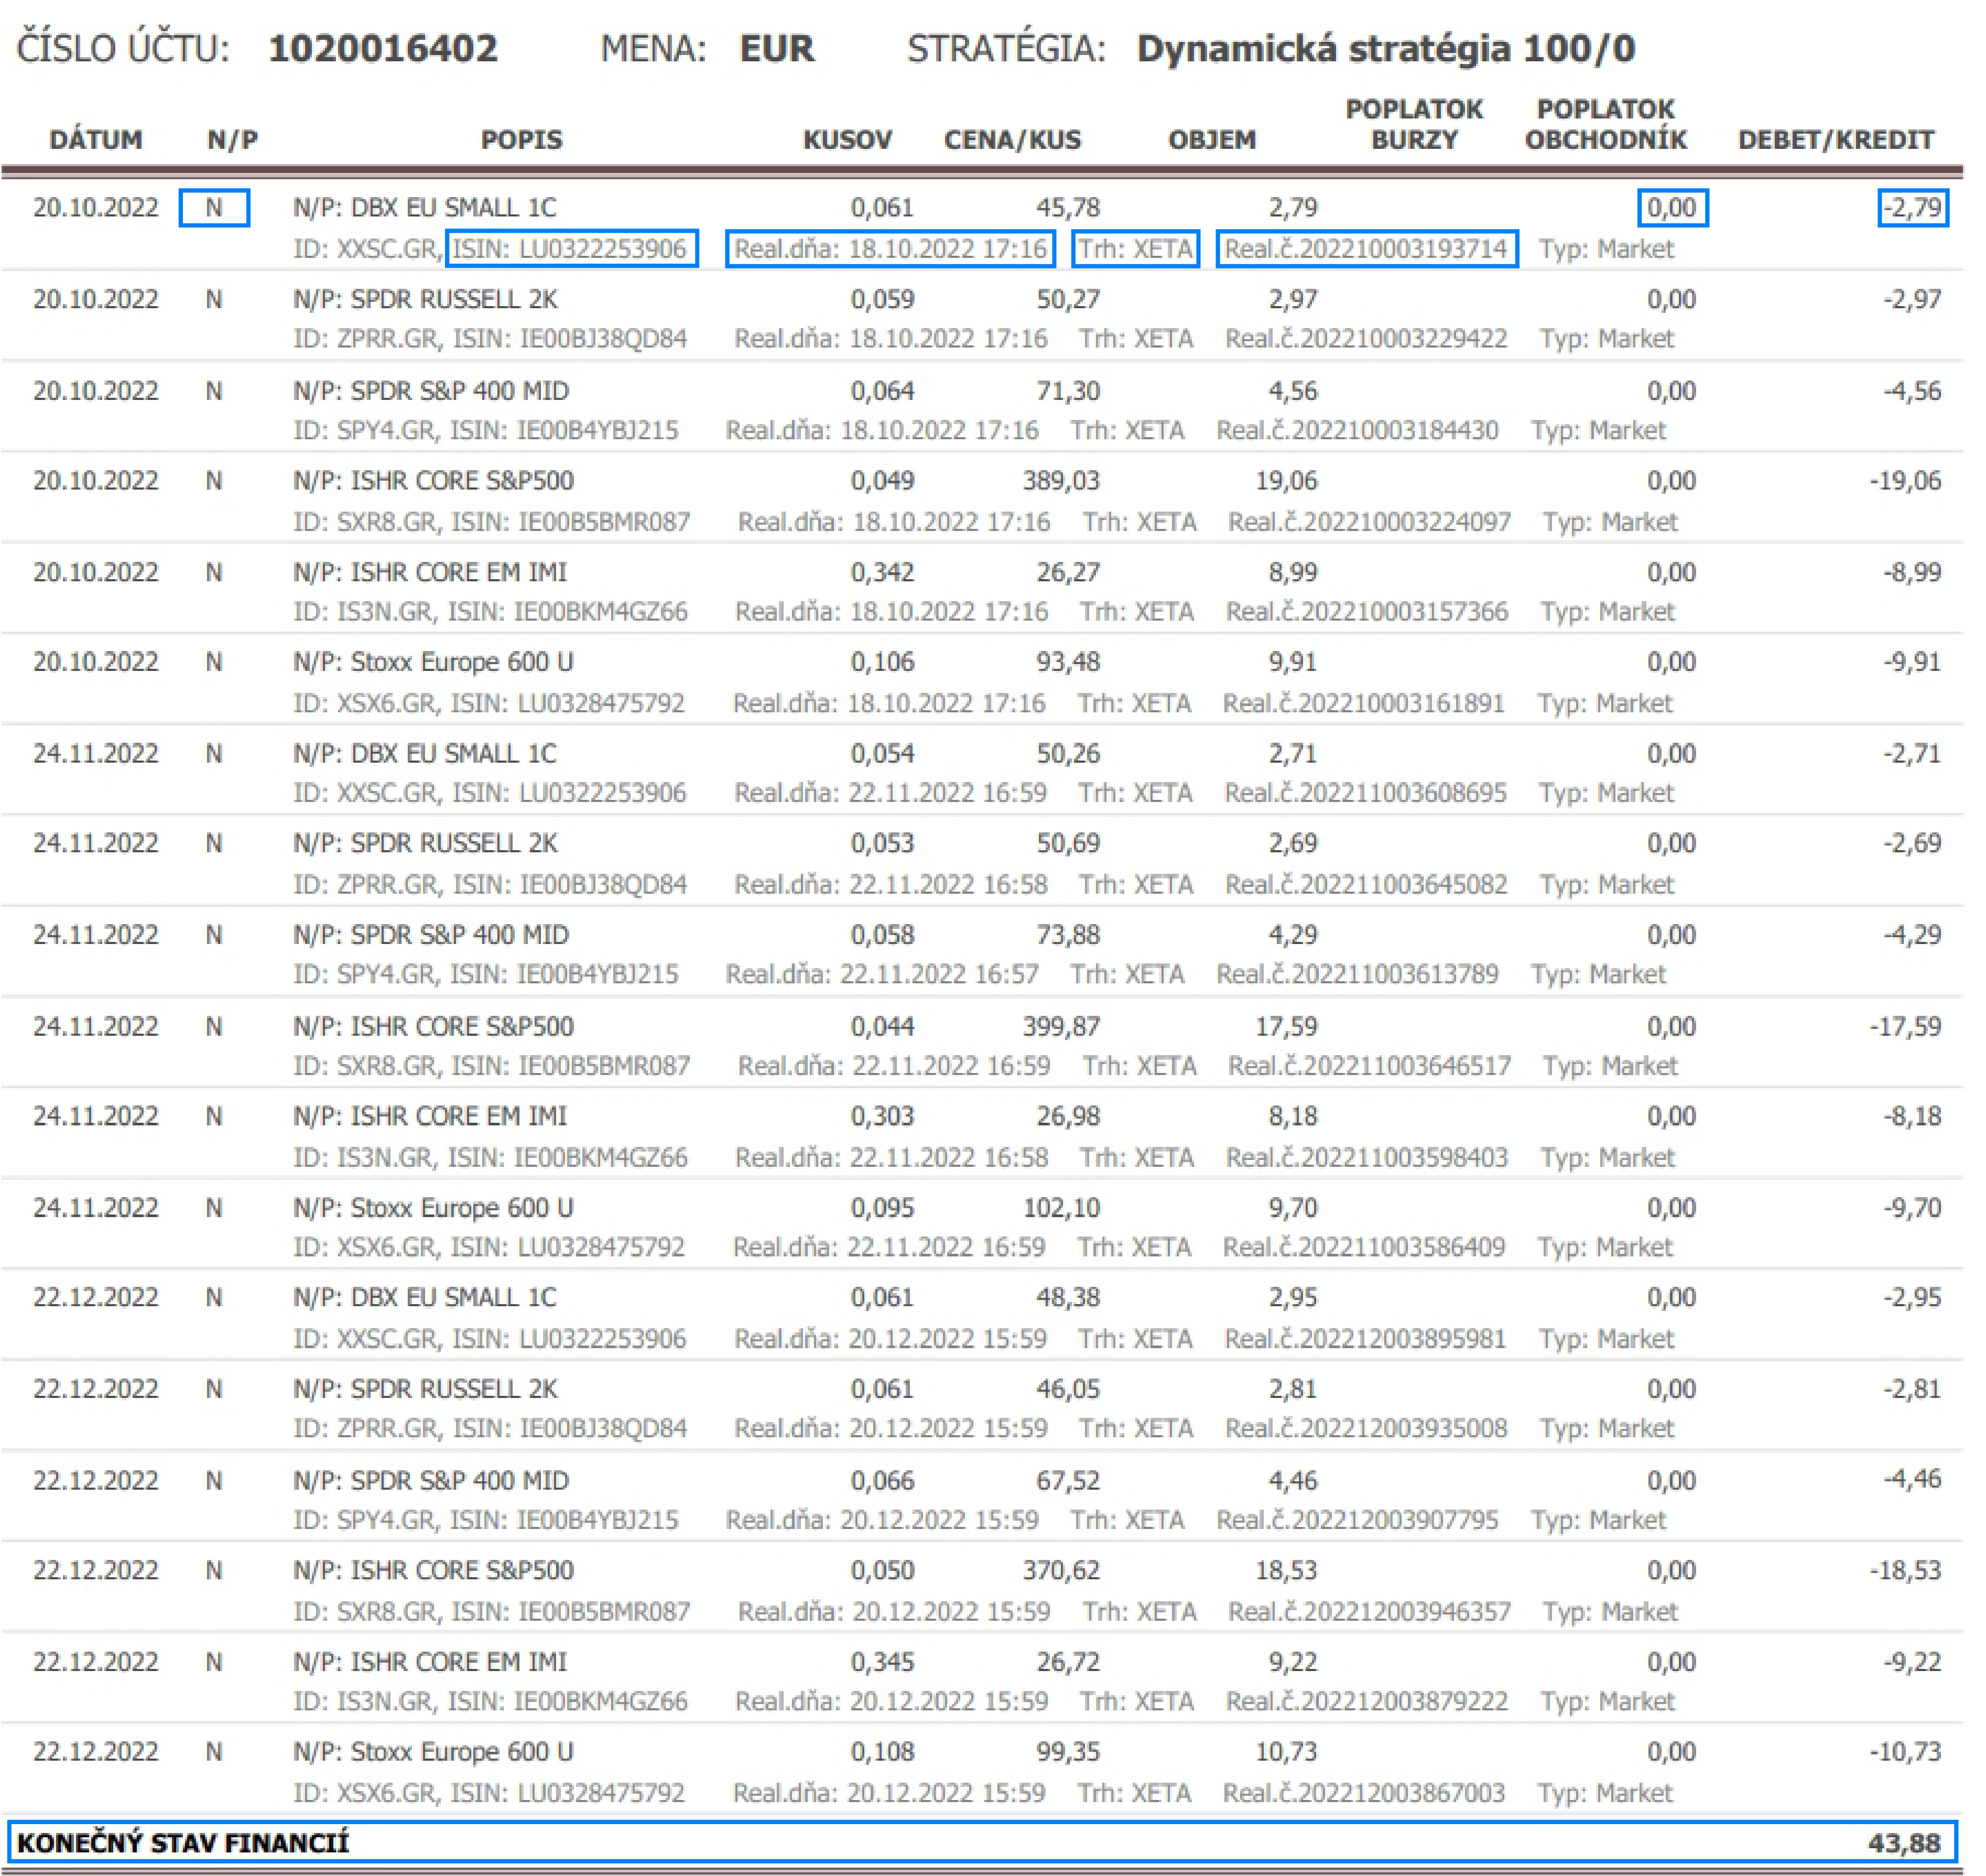Click Real.č.202212003867003 in last row
The height and width of the screenshot is (1876, 1986).
(x=1363, y=1792)
